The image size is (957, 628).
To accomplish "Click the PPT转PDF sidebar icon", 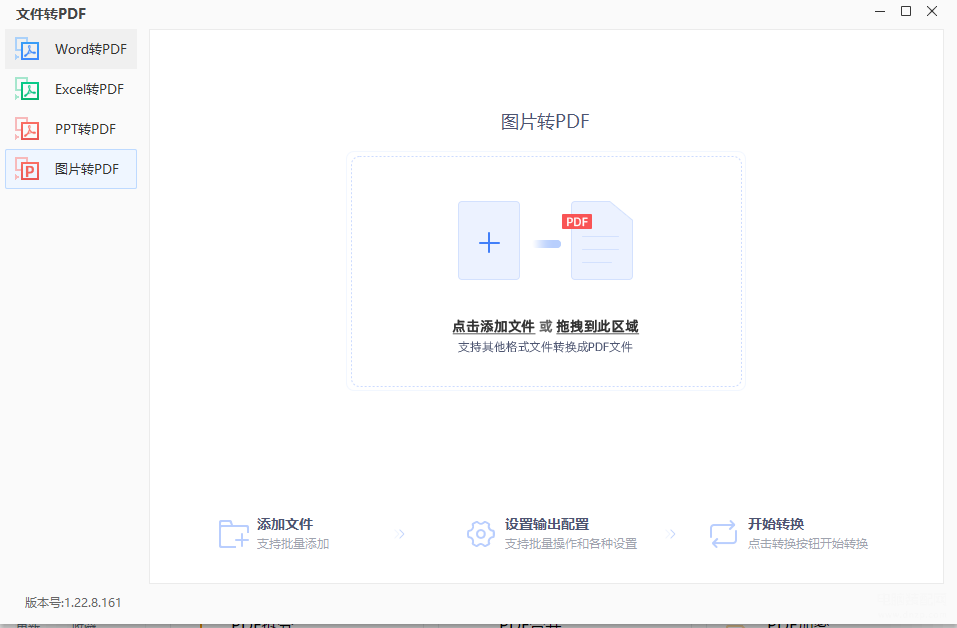I will coord(28,129).
